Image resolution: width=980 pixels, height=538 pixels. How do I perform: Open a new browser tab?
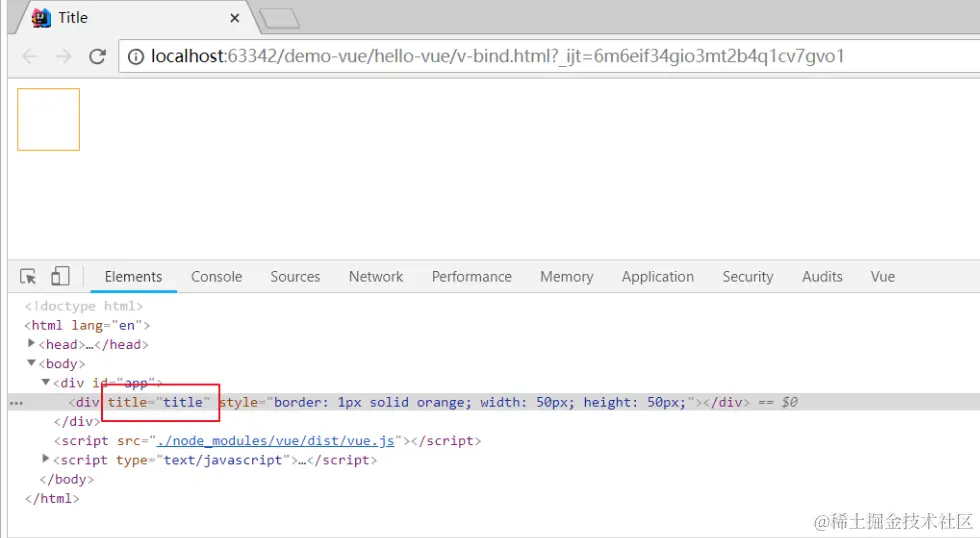tap(279, 19)
